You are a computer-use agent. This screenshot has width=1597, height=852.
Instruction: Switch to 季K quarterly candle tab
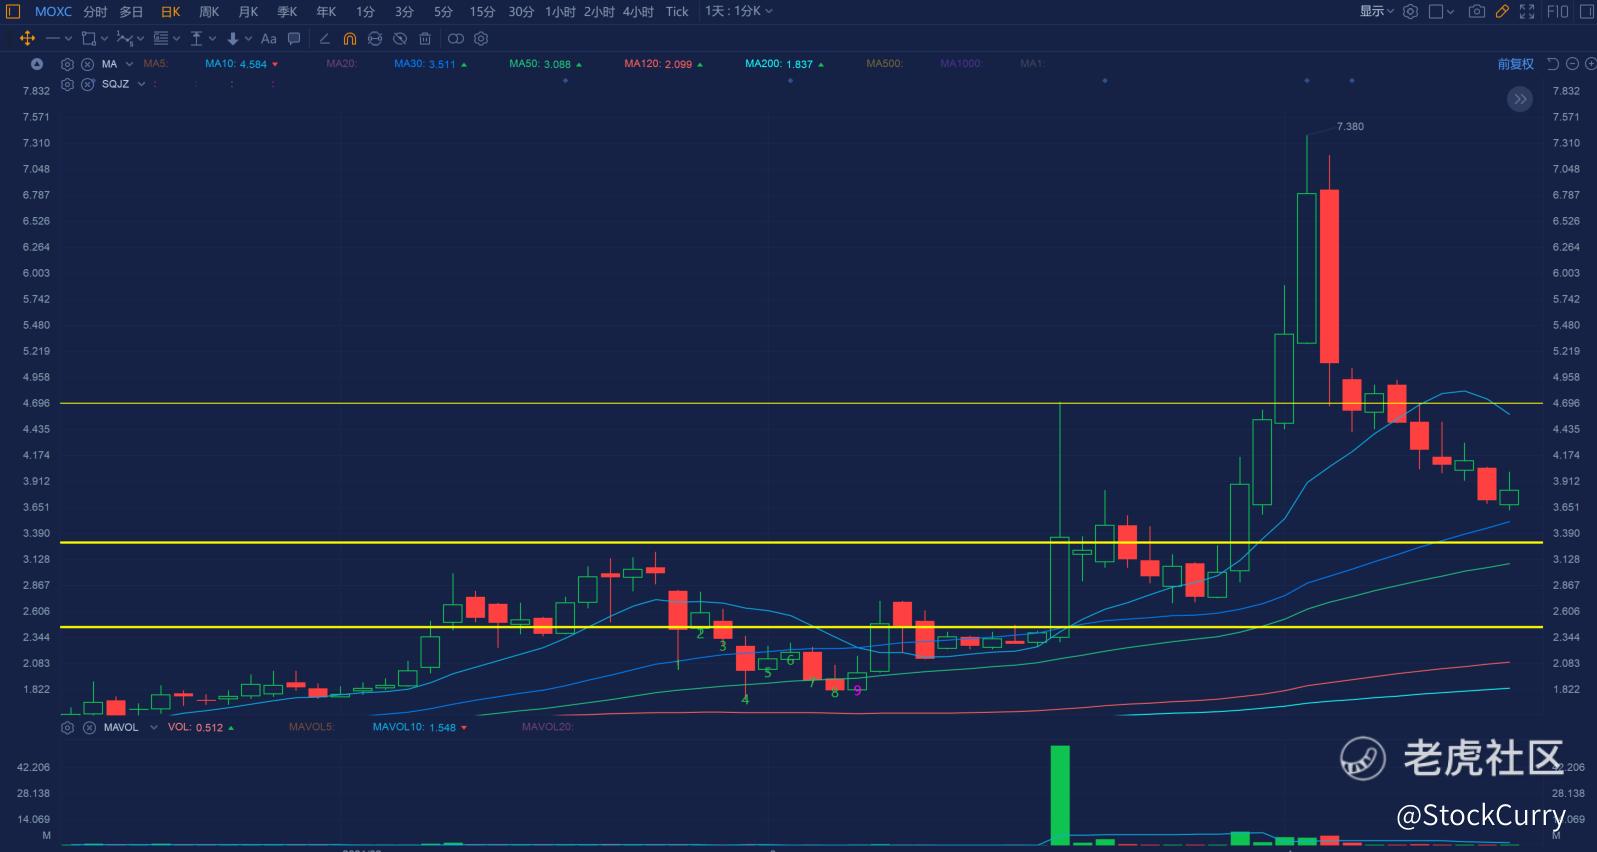tap(287, 12)
